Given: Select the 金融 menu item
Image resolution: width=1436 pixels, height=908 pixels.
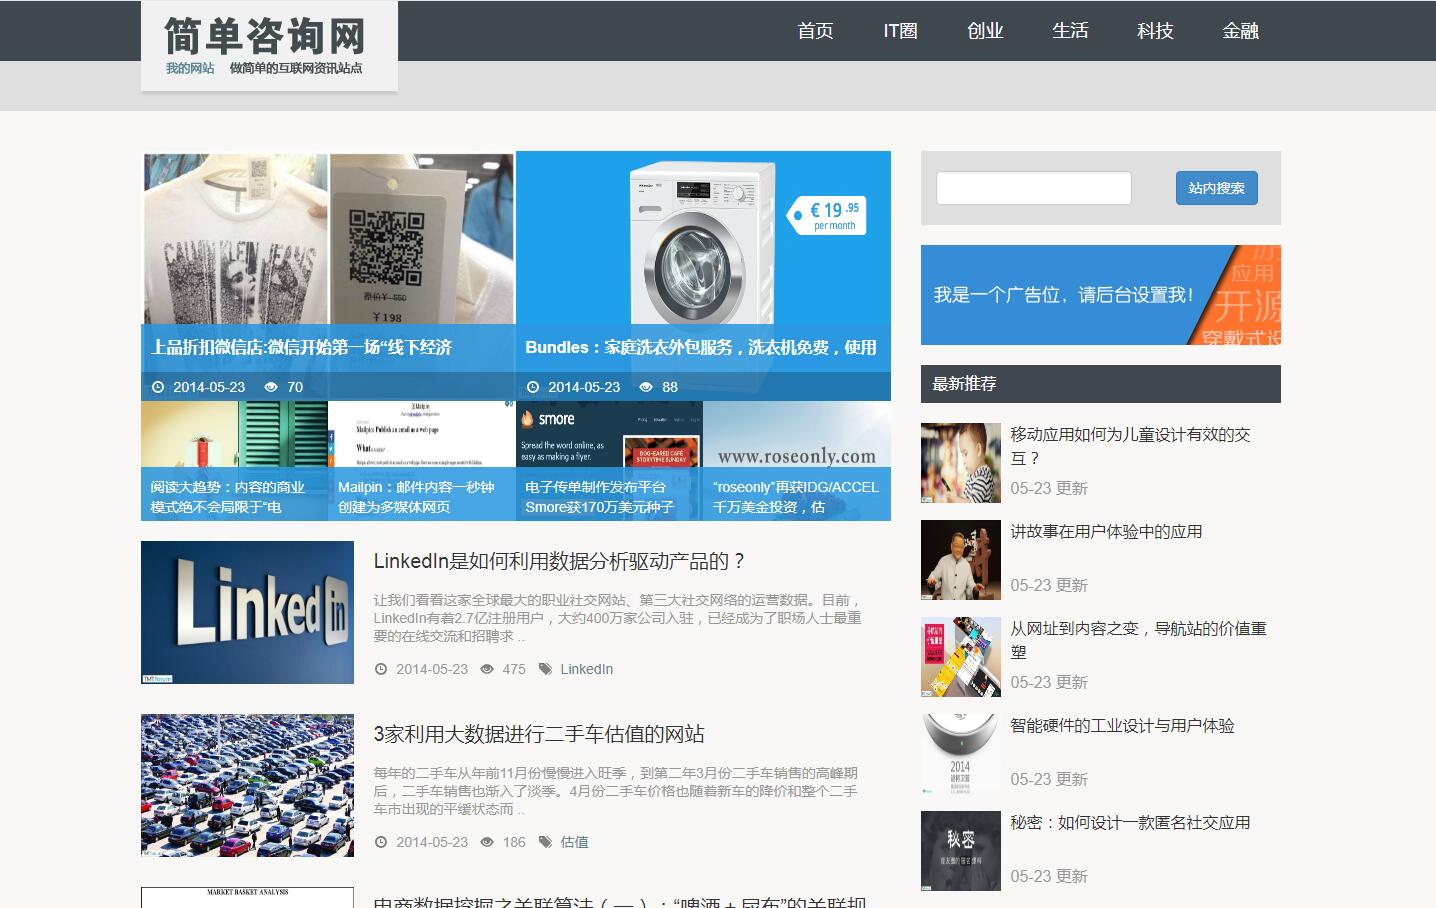Looking at the screenshot, I should (1240, 31).
